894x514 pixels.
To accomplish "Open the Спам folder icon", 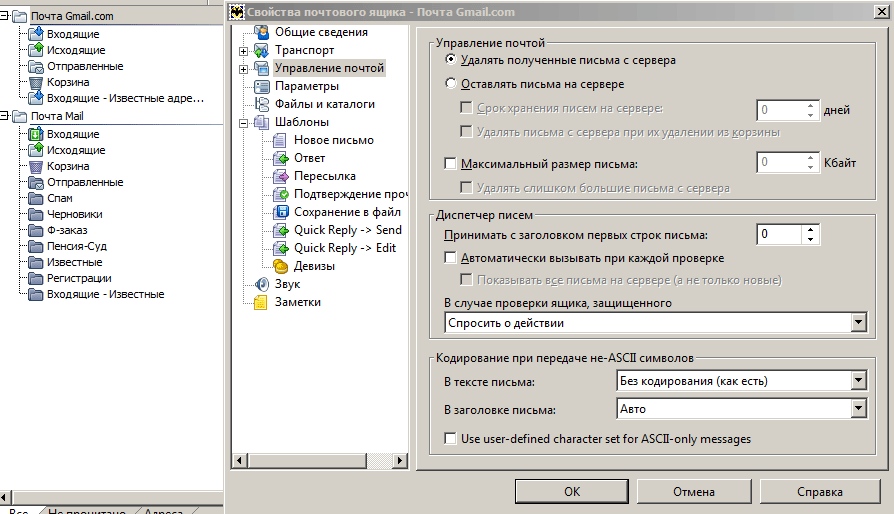I will point(35,198).
